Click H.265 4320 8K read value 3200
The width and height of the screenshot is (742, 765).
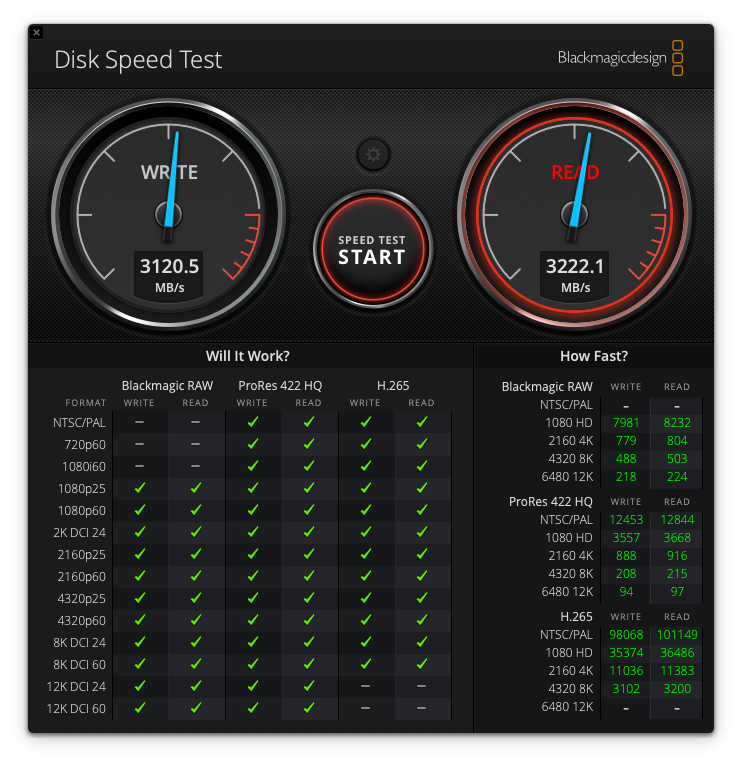(677, 689)
